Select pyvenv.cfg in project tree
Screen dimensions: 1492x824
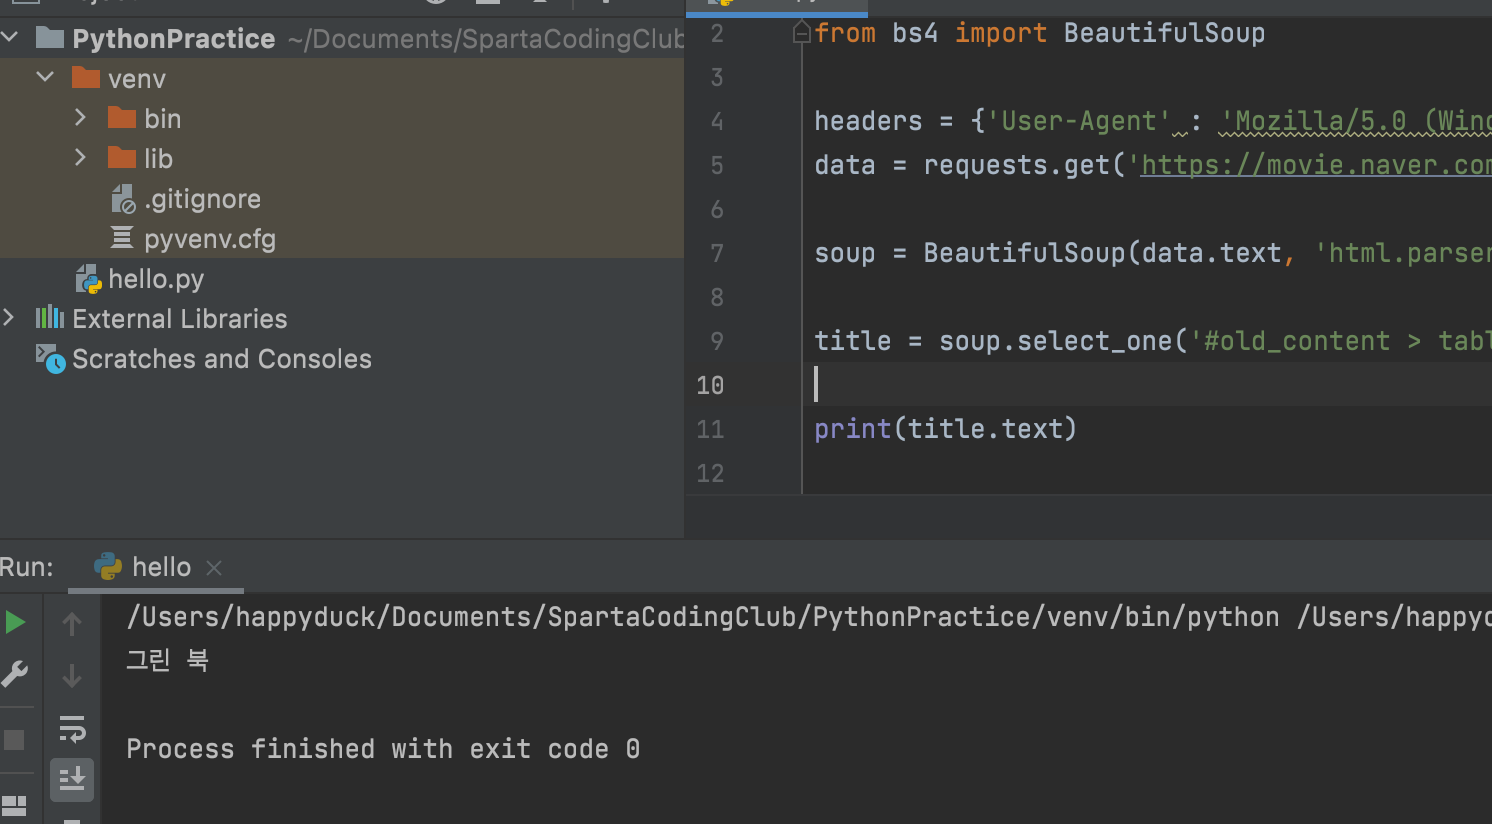tap(210, 239)
